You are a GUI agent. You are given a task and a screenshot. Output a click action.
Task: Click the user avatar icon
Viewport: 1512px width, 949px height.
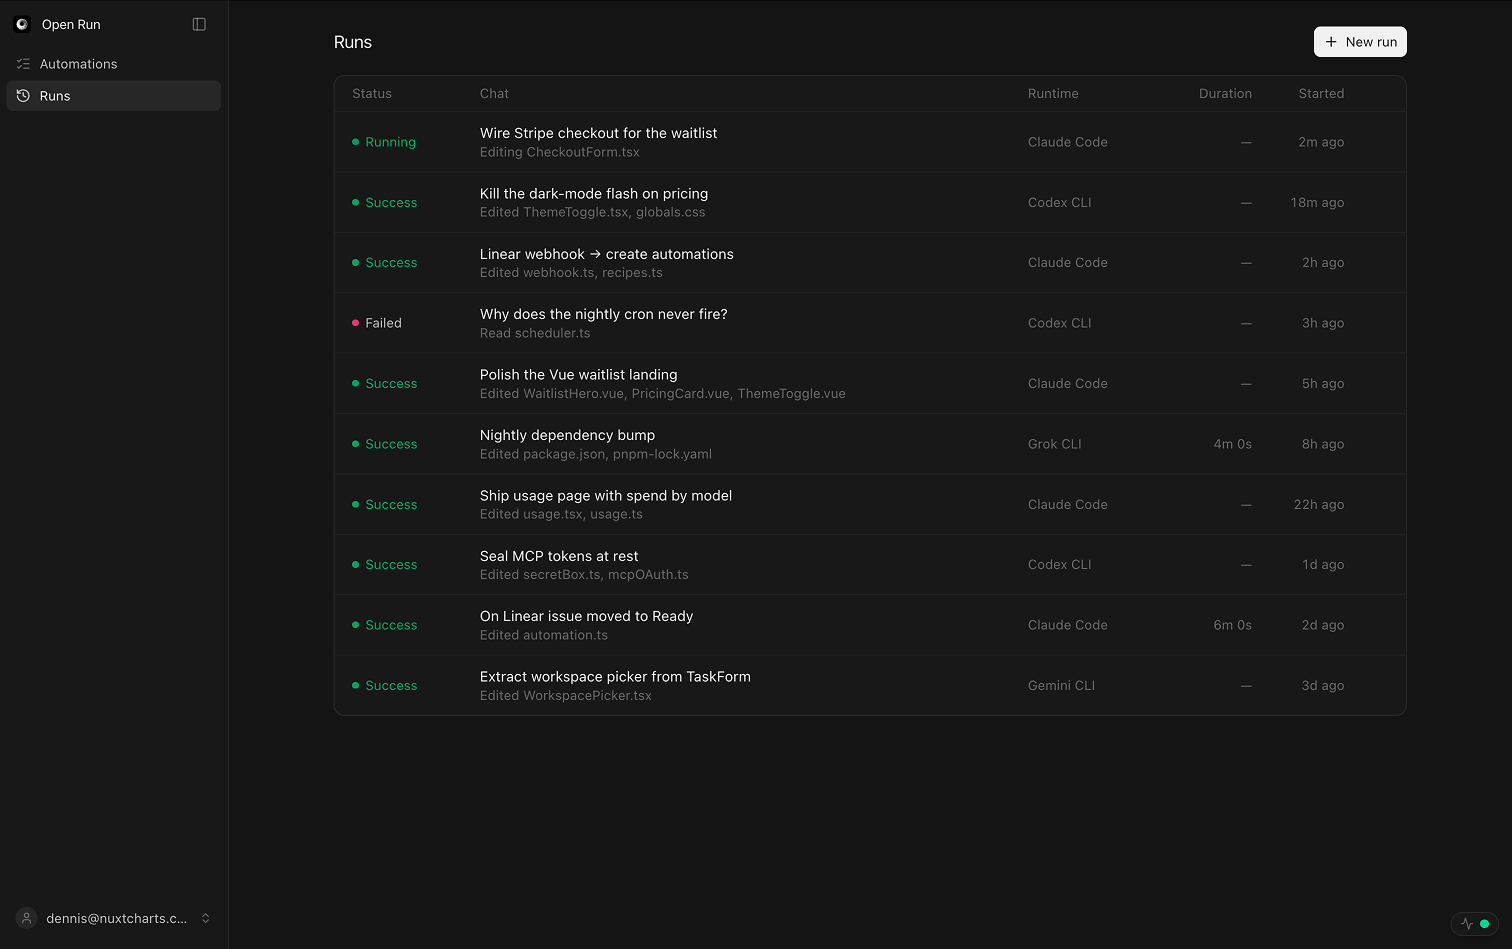pyautogui.click(x=27, y=918)
